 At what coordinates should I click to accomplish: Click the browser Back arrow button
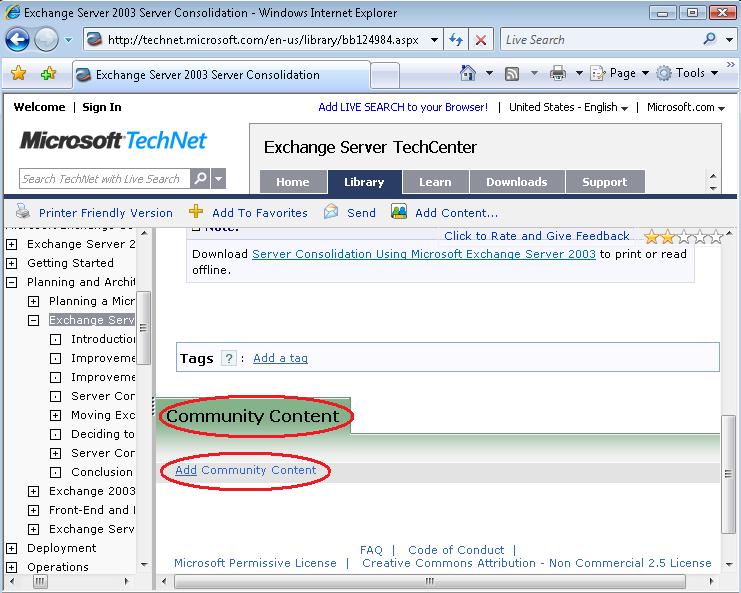pyautogui.click(x=17, y=40)
